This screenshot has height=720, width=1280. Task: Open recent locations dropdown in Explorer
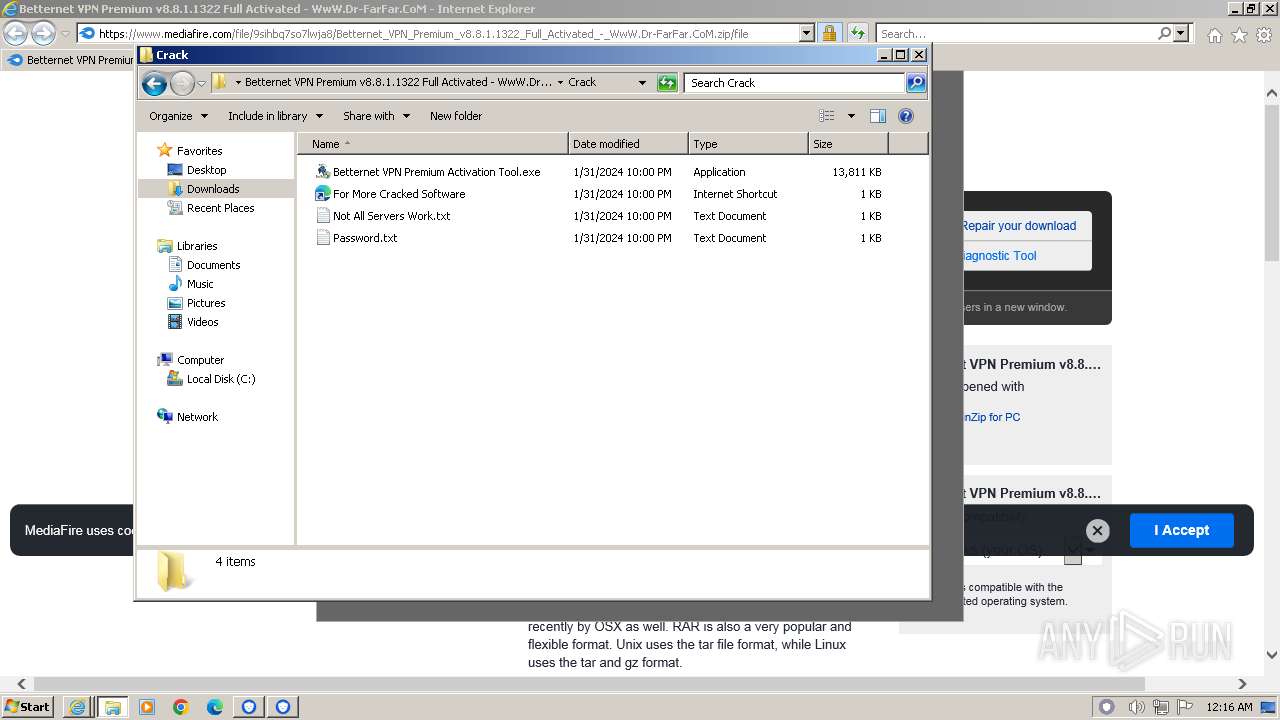201,83
